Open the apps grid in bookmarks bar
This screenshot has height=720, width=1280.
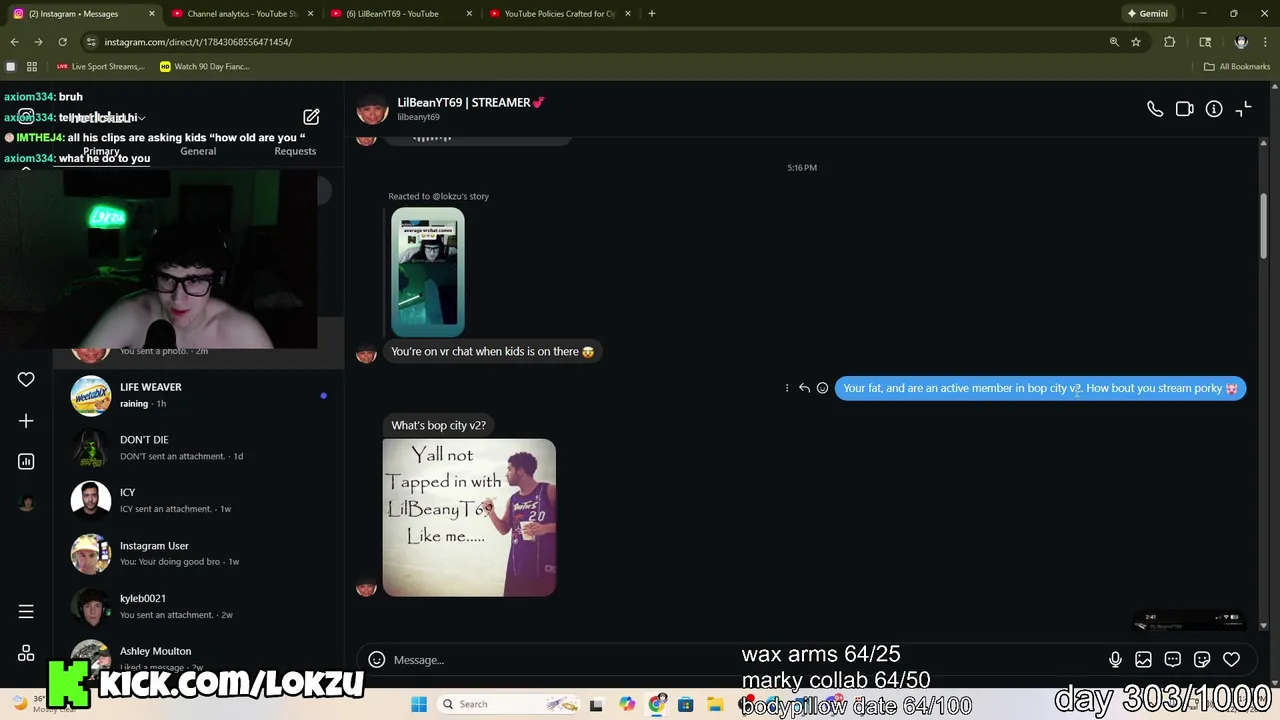[x=32, y=67]
